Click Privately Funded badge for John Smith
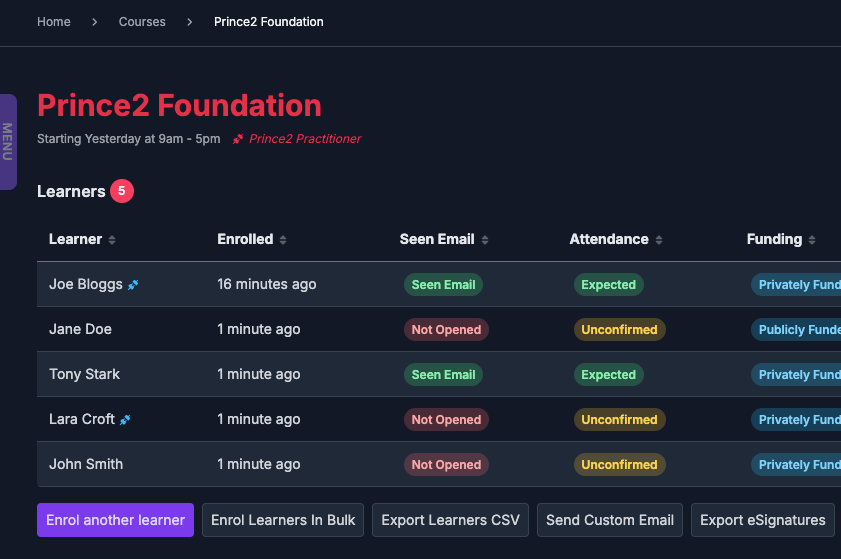Screen dimensions: 841x559 (796, 465)
